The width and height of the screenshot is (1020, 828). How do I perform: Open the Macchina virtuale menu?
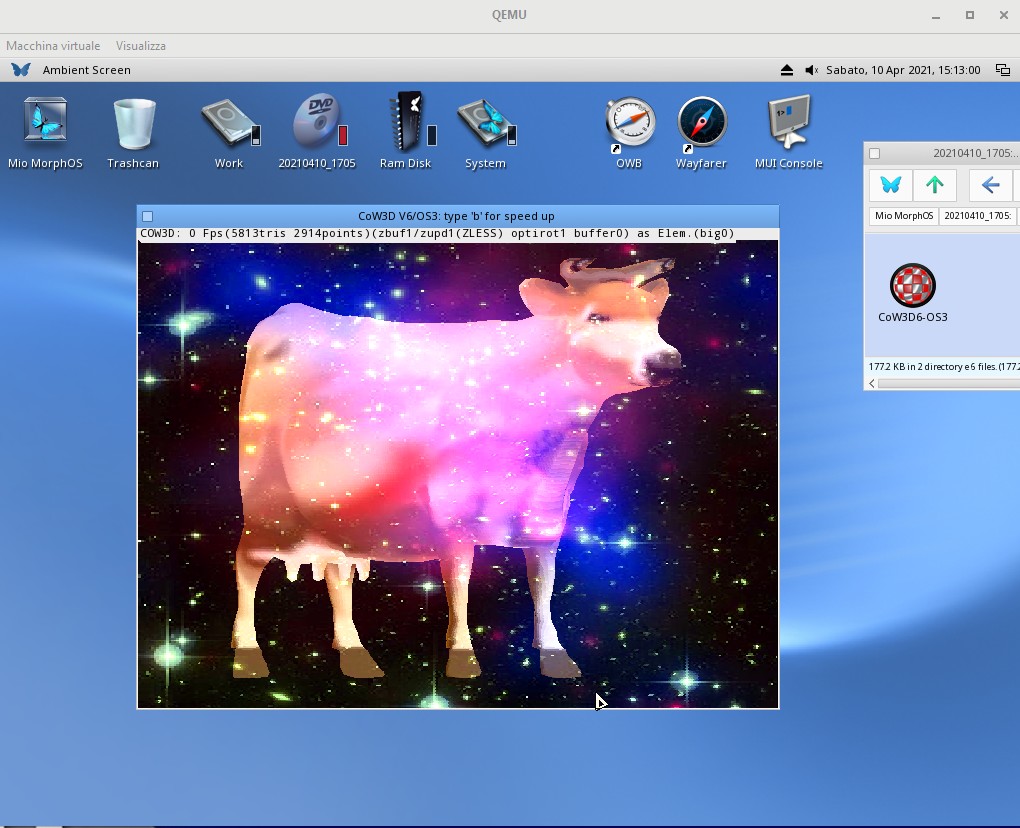click(x=53, y=46)
